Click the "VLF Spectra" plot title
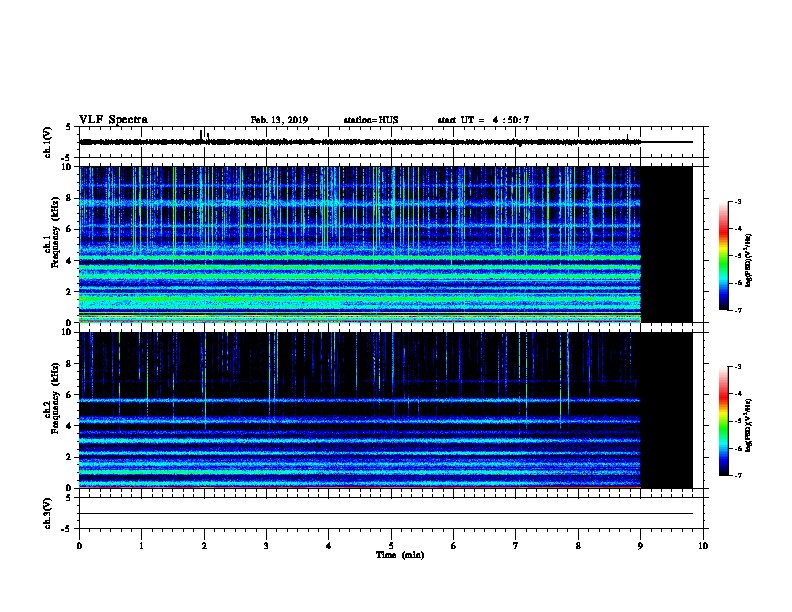Viewport: 792px width, 612px height. click(x=113, y=120)
